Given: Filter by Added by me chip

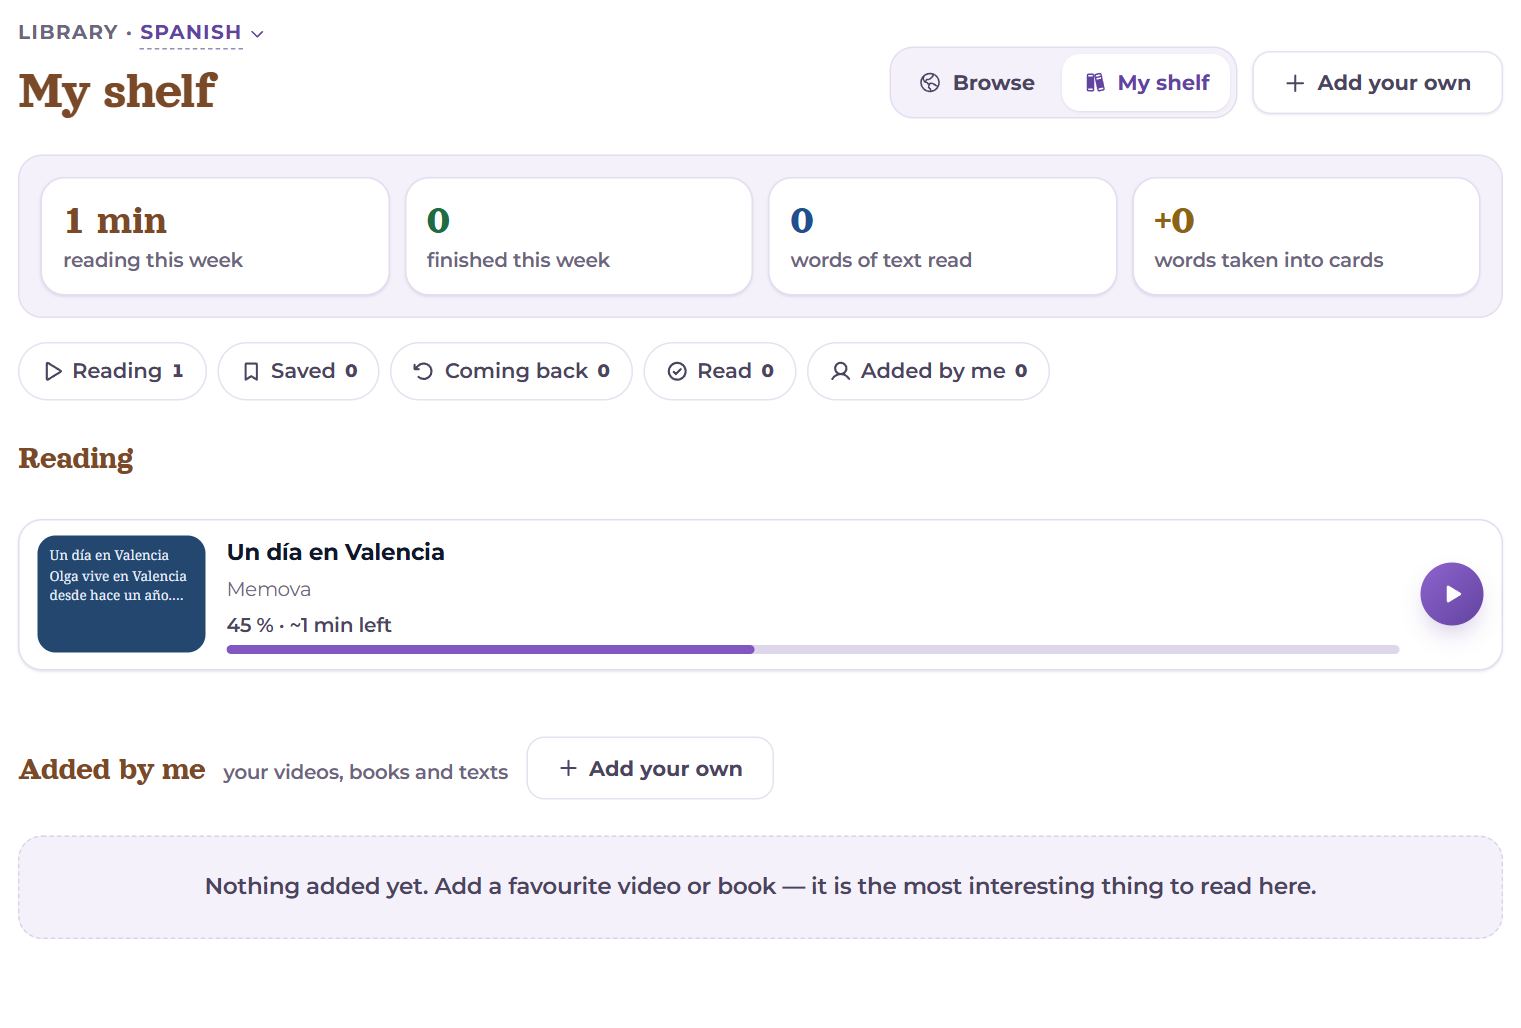Looking at the screenshot, I should coord(928,371).
